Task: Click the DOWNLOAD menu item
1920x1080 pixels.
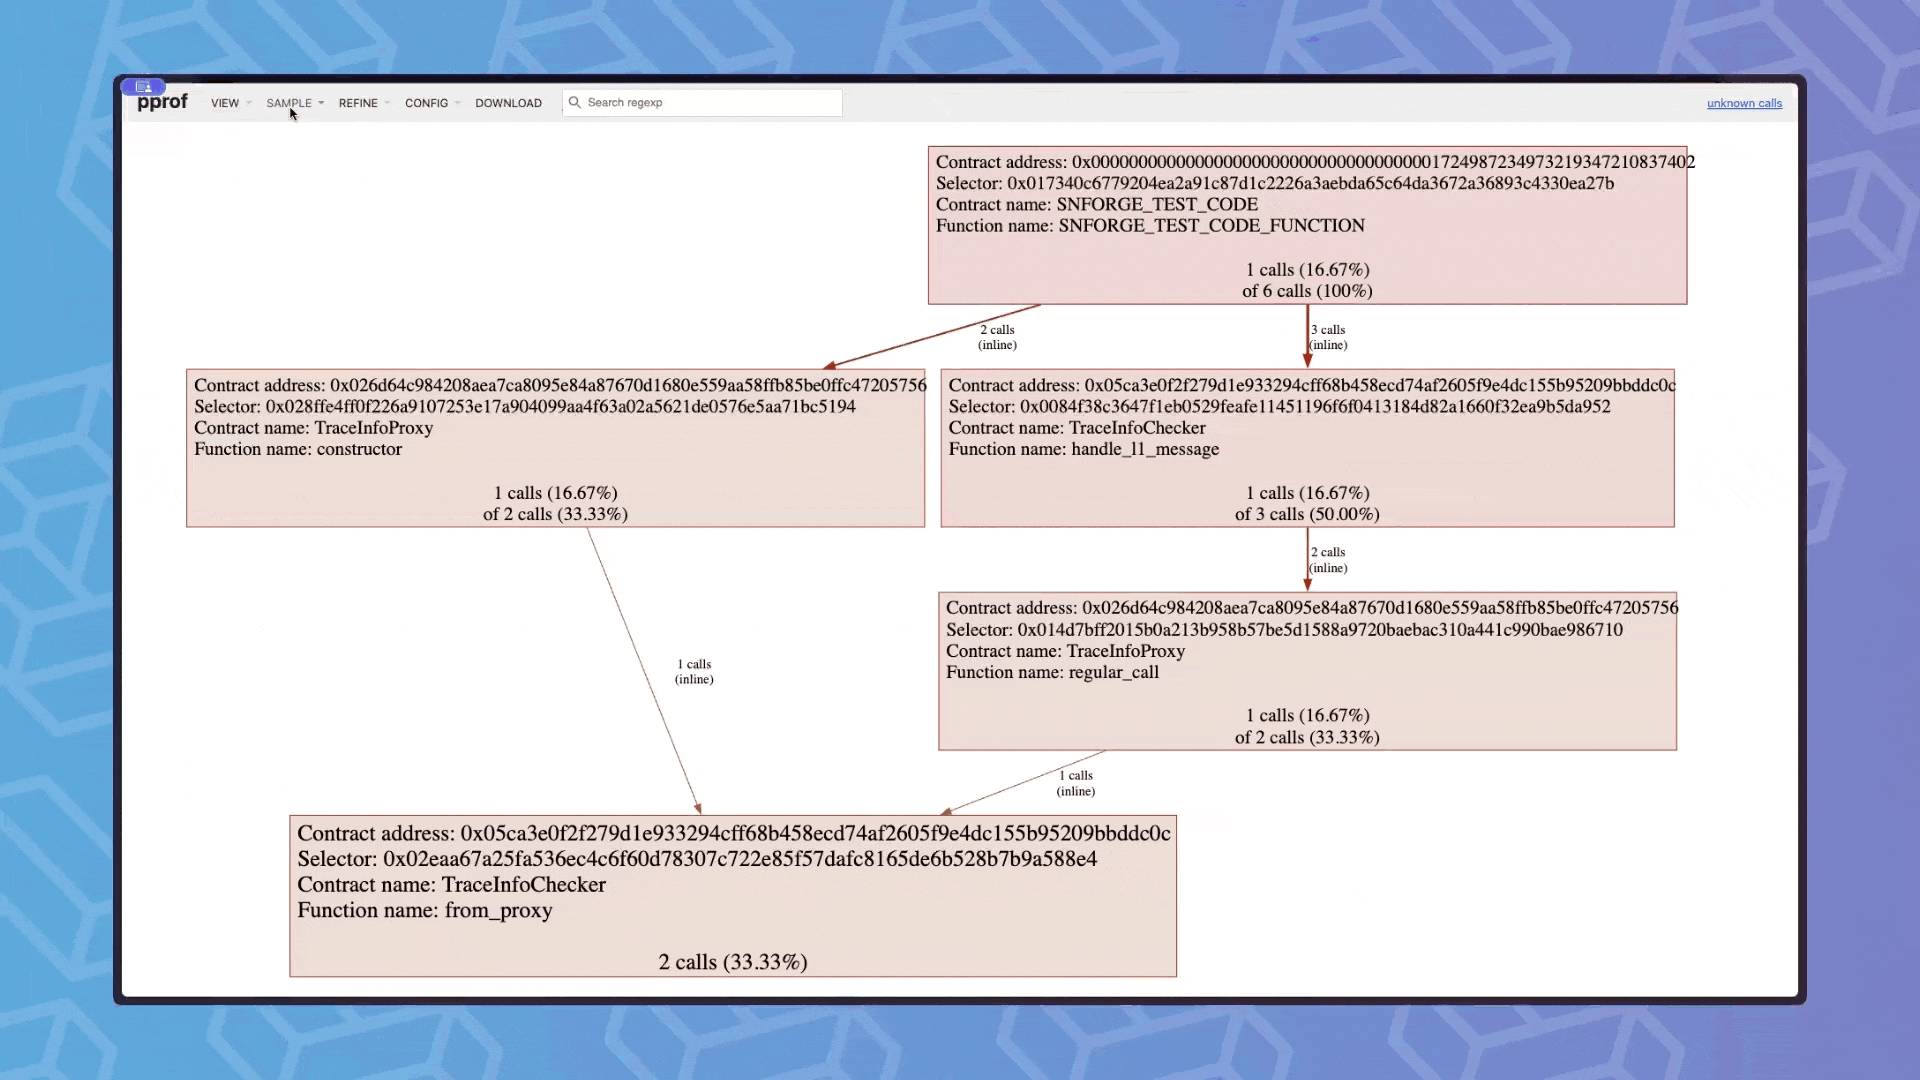Action: [509, 102]
